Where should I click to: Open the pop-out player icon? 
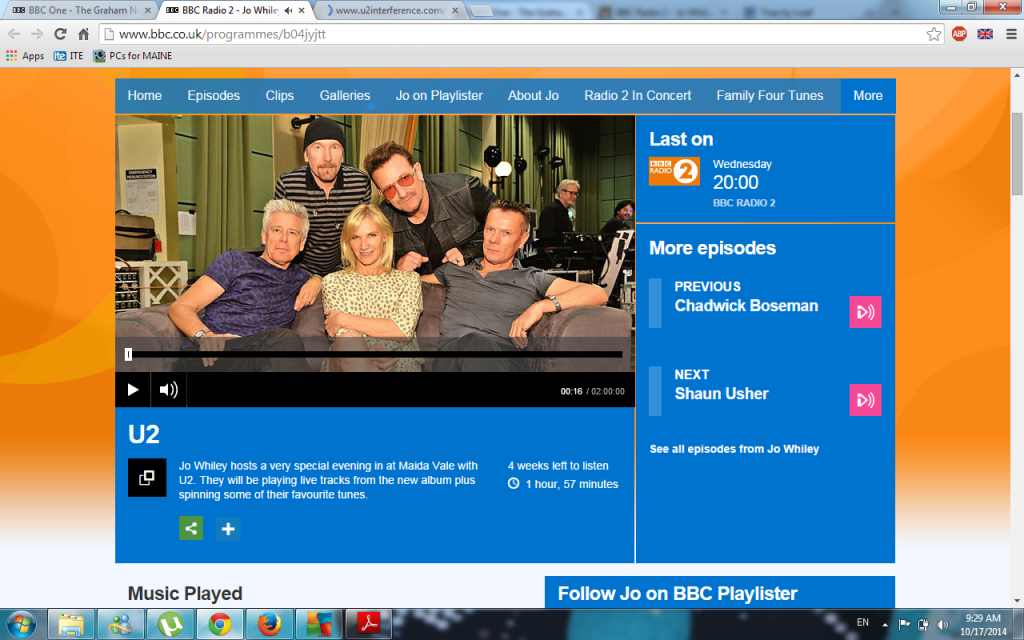[x=147, y=478]
